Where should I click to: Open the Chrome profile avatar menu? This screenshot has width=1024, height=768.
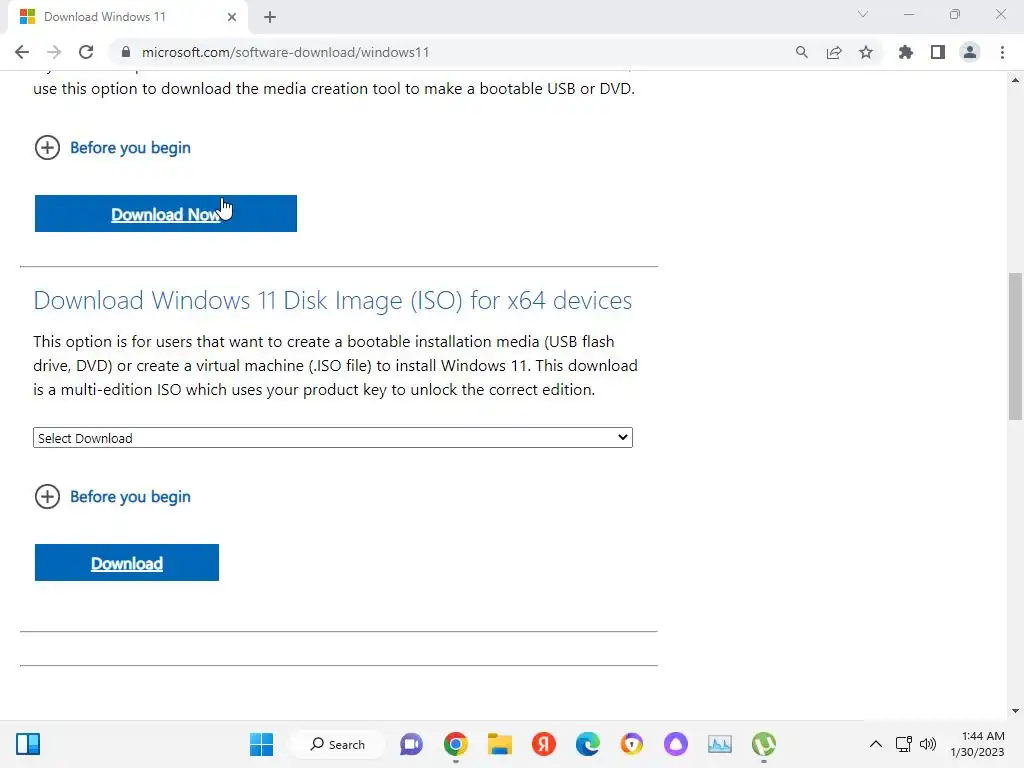click(x=970, y=52)
